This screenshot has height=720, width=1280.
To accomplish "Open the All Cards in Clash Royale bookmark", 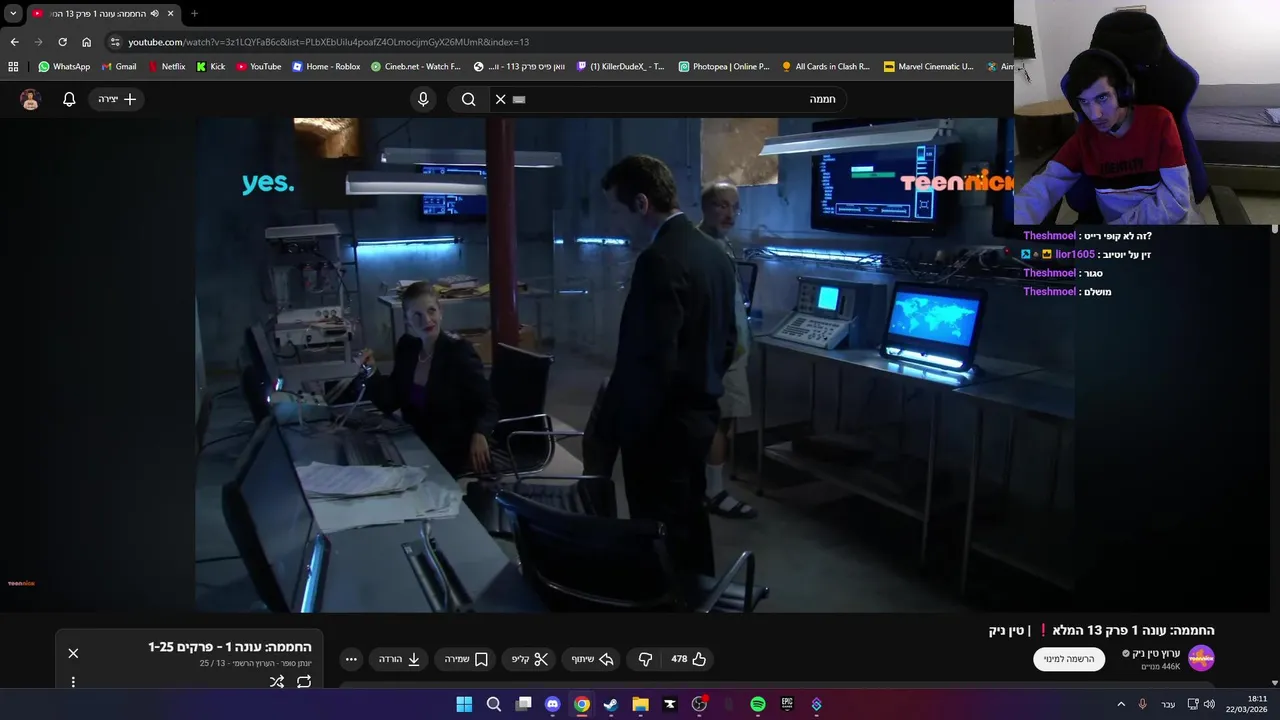I will pos(826,67).
